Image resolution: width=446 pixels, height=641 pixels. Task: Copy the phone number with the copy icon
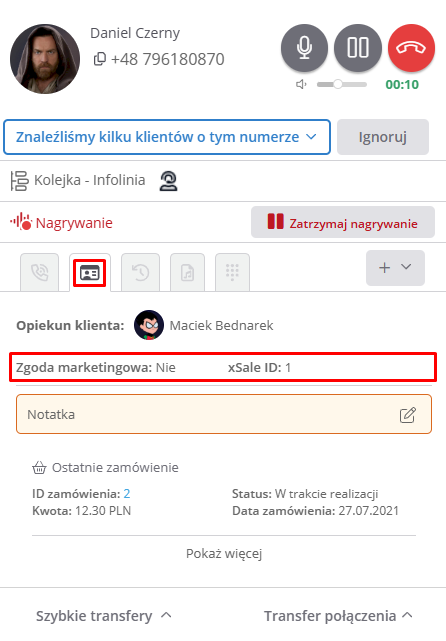[x=99, y=59]
